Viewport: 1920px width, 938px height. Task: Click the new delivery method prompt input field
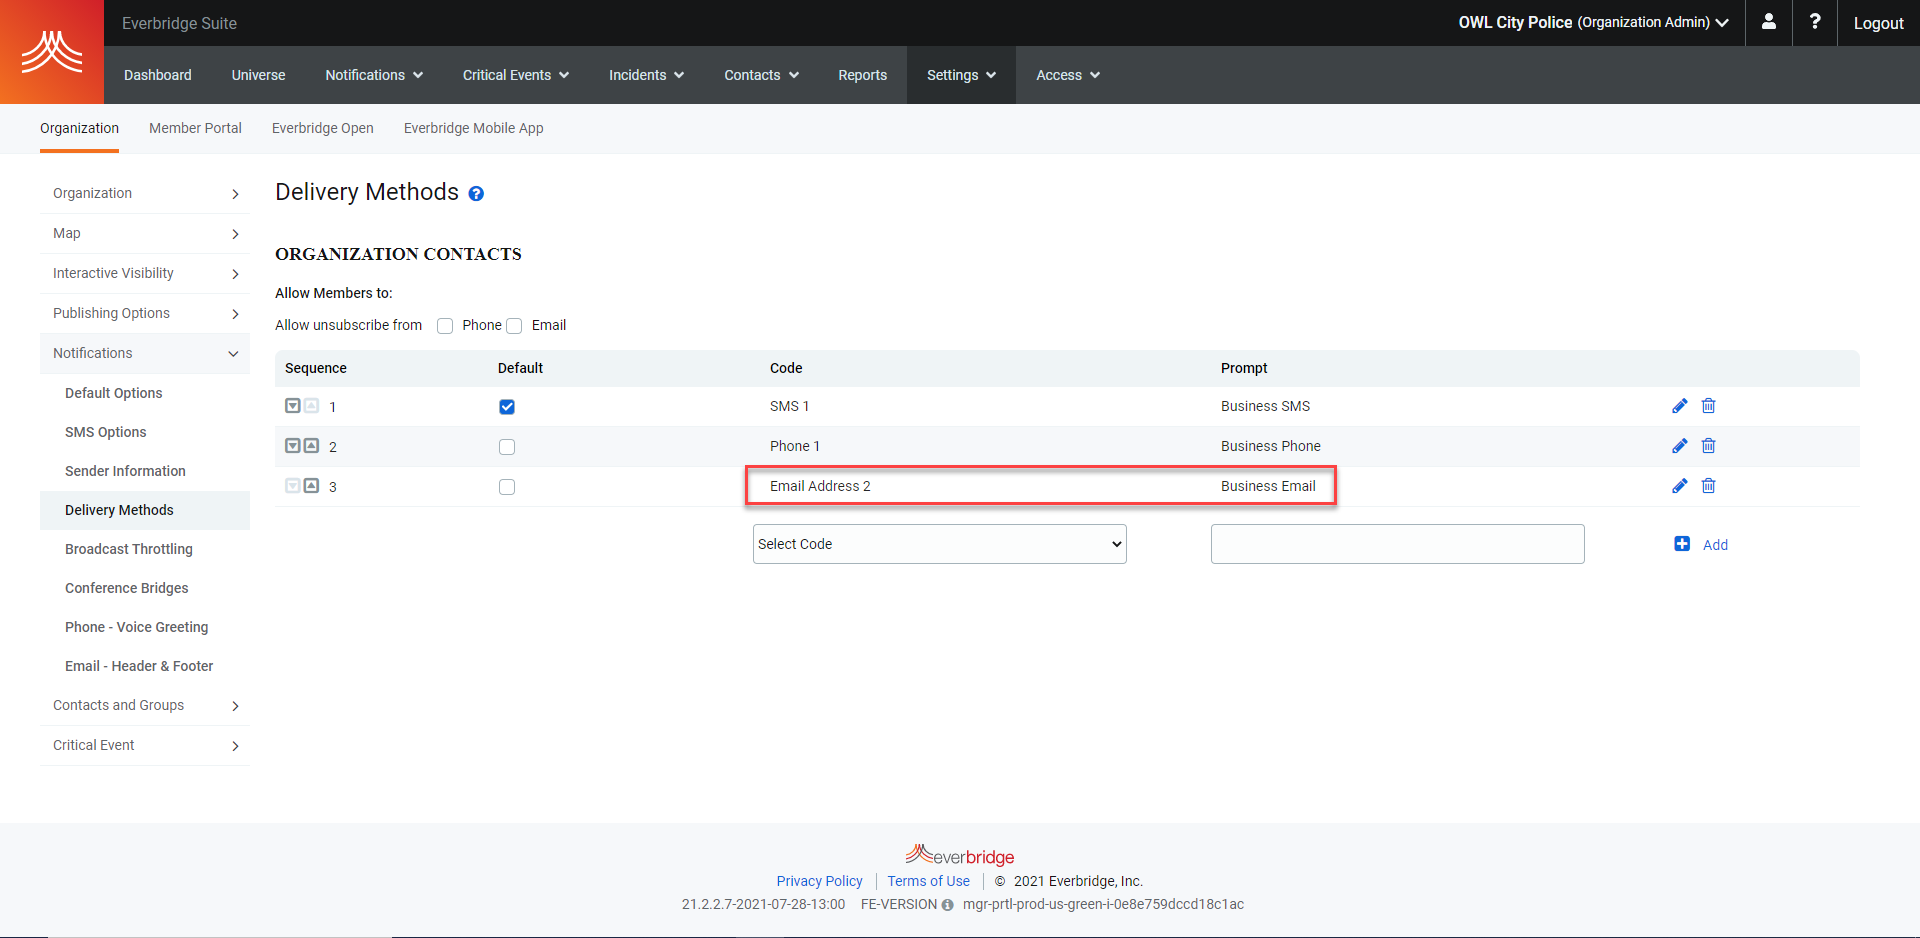(x=1397, y=544)
